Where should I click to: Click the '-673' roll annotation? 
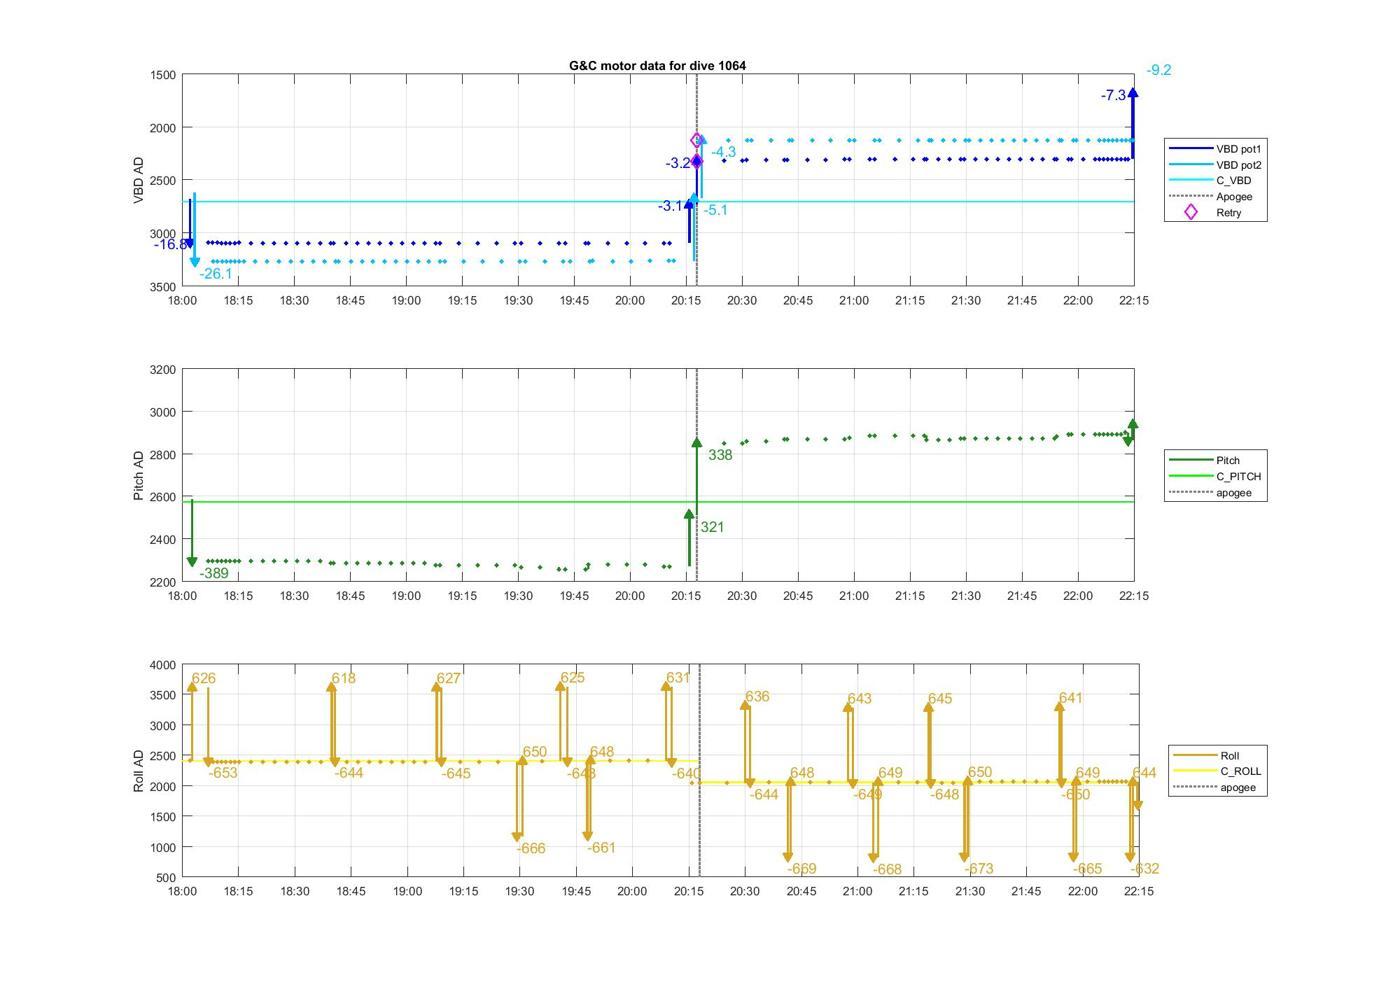pyautogui.click(x=979, y=869)
